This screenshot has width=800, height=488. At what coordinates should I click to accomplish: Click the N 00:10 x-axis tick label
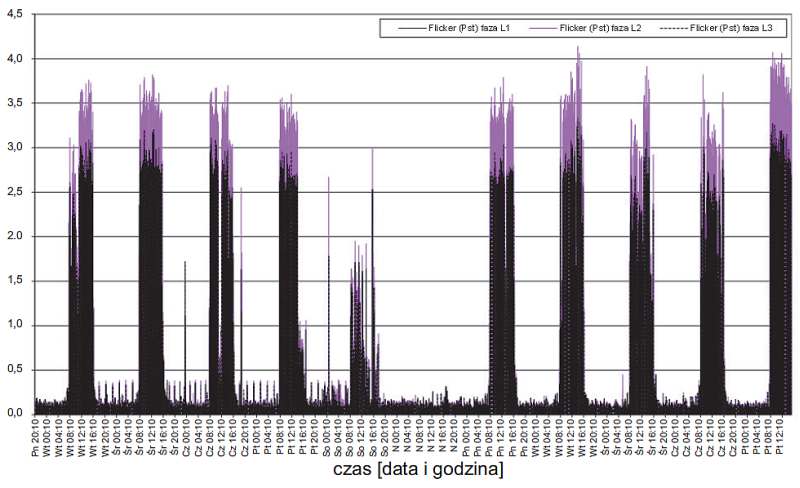pyautogui.click(x=396, y=436)
